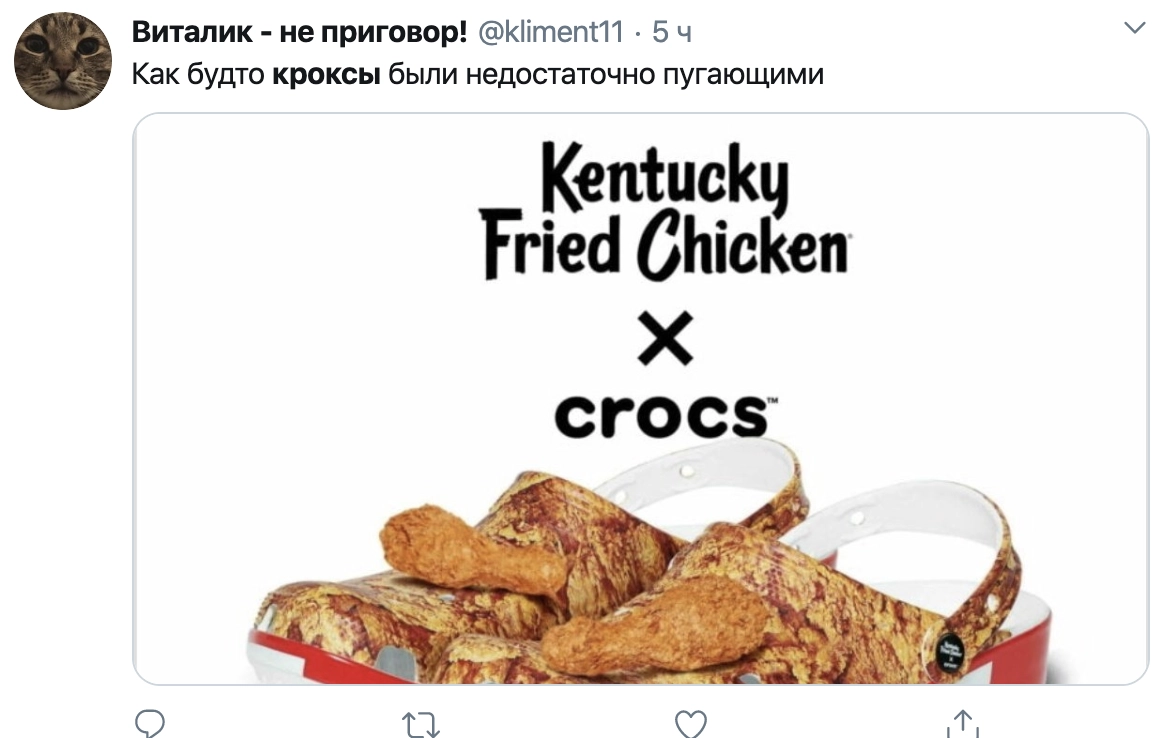Click the display name "Виталик - не приговор!"
This screenshot has height=738, width=1166.
tap(300, 32)
